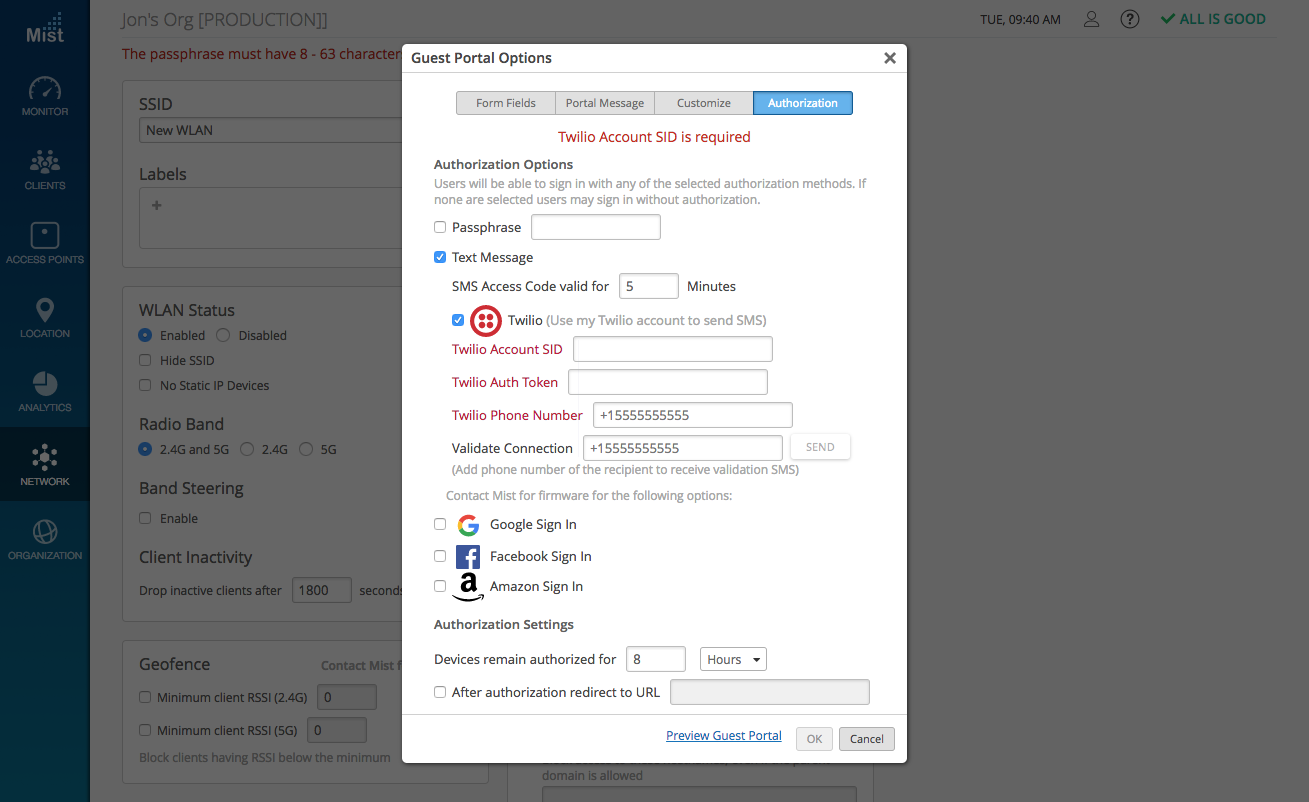This screenshot has width=1309, height=802.
Task: Open Access Points sidebar icon
Action: coord(45,244)
